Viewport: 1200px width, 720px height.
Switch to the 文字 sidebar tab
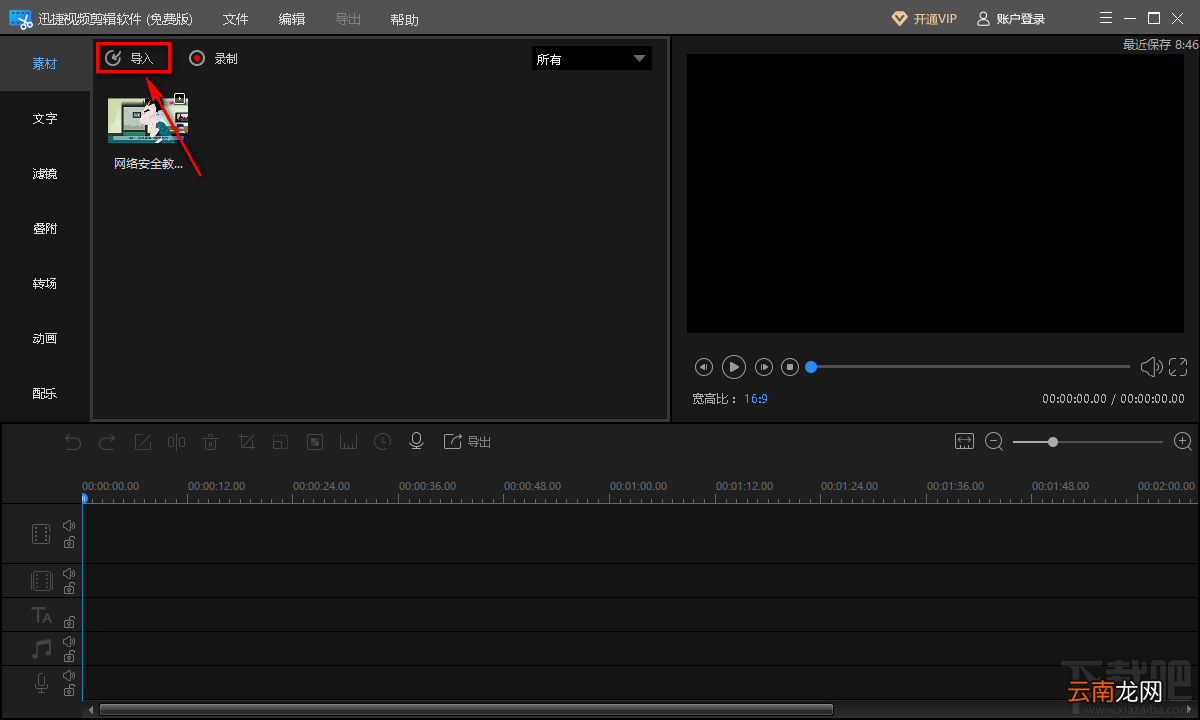point(45,118)
